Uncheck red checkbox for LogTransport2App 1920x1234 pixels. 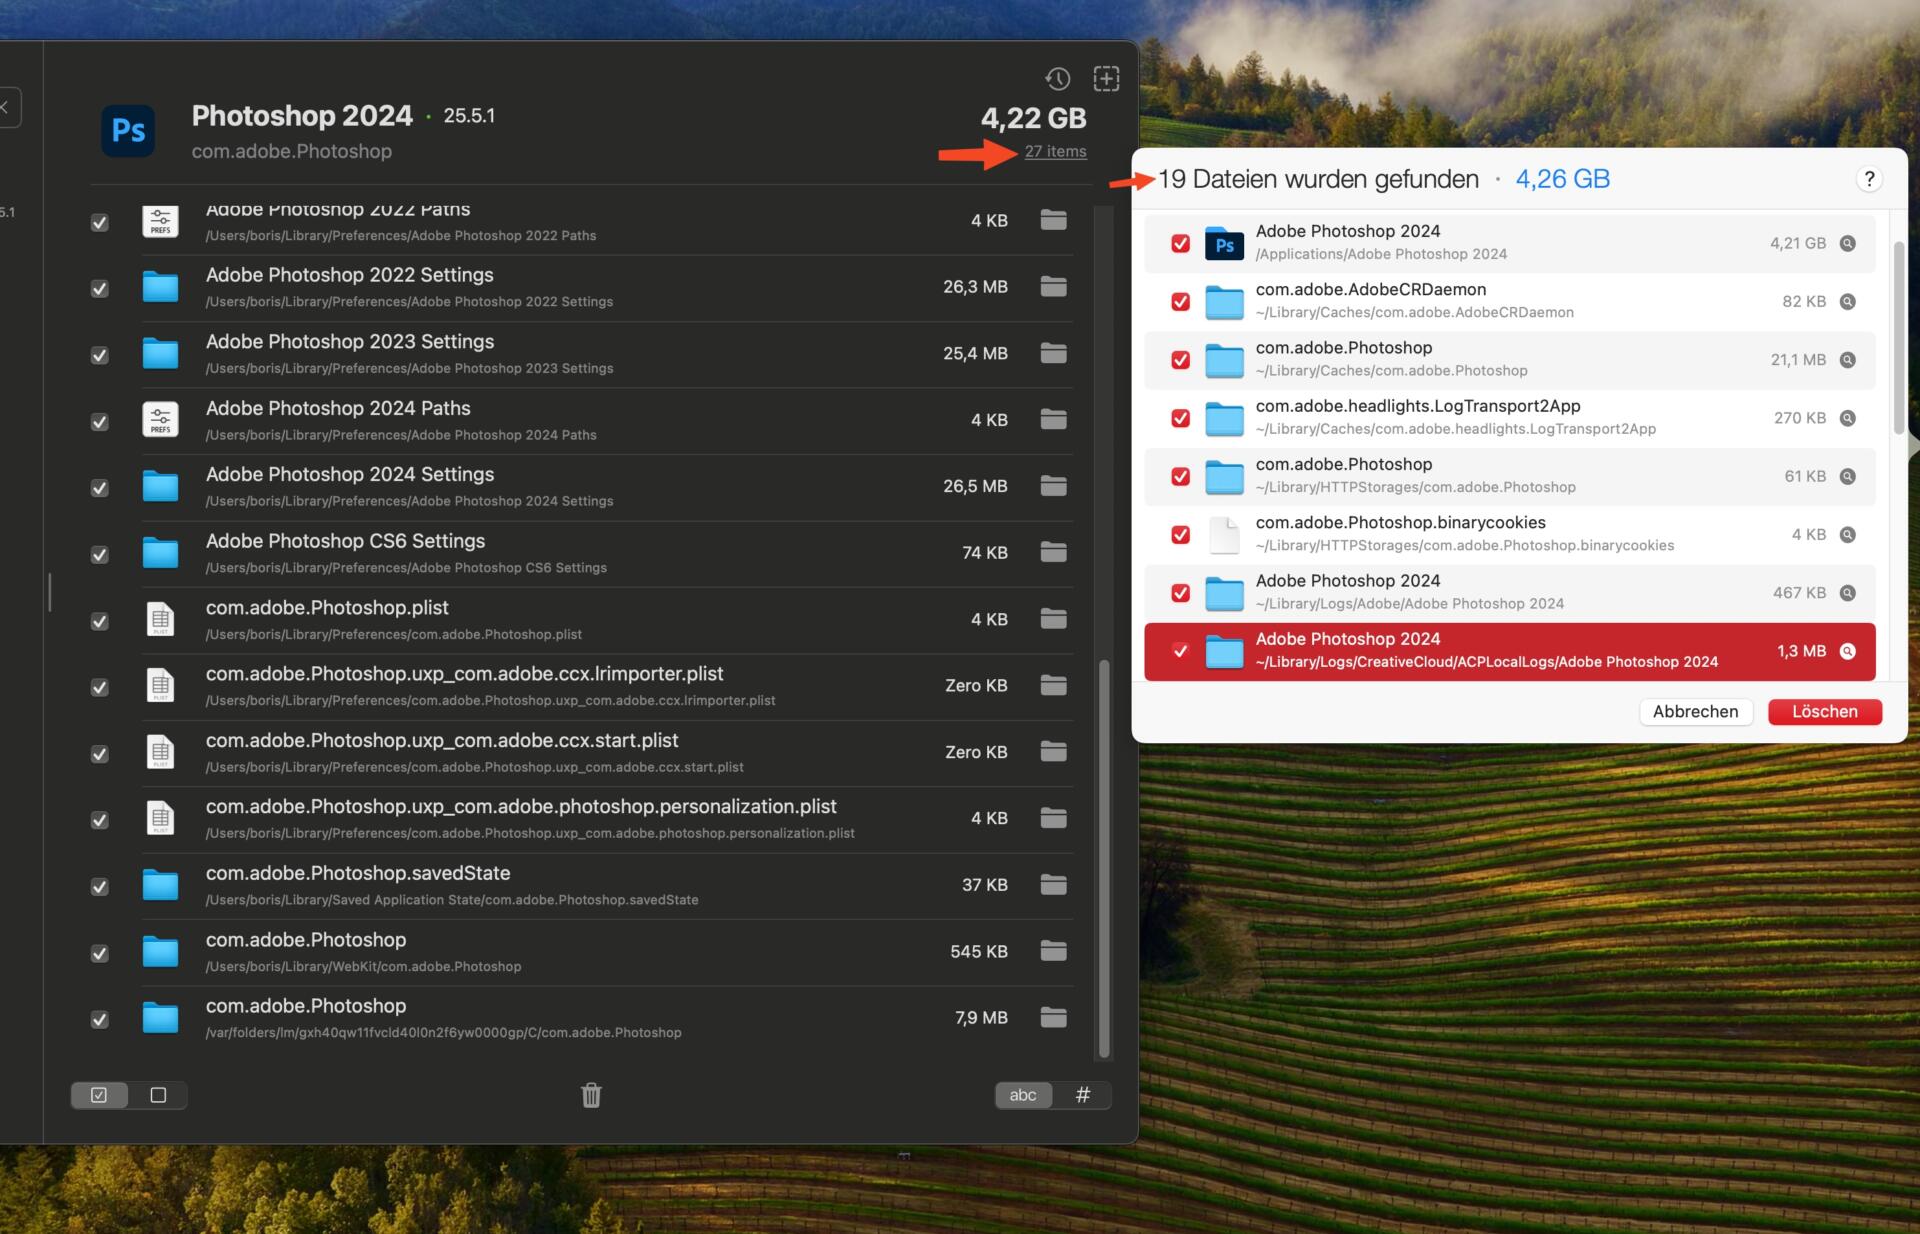pos(1180,418)
